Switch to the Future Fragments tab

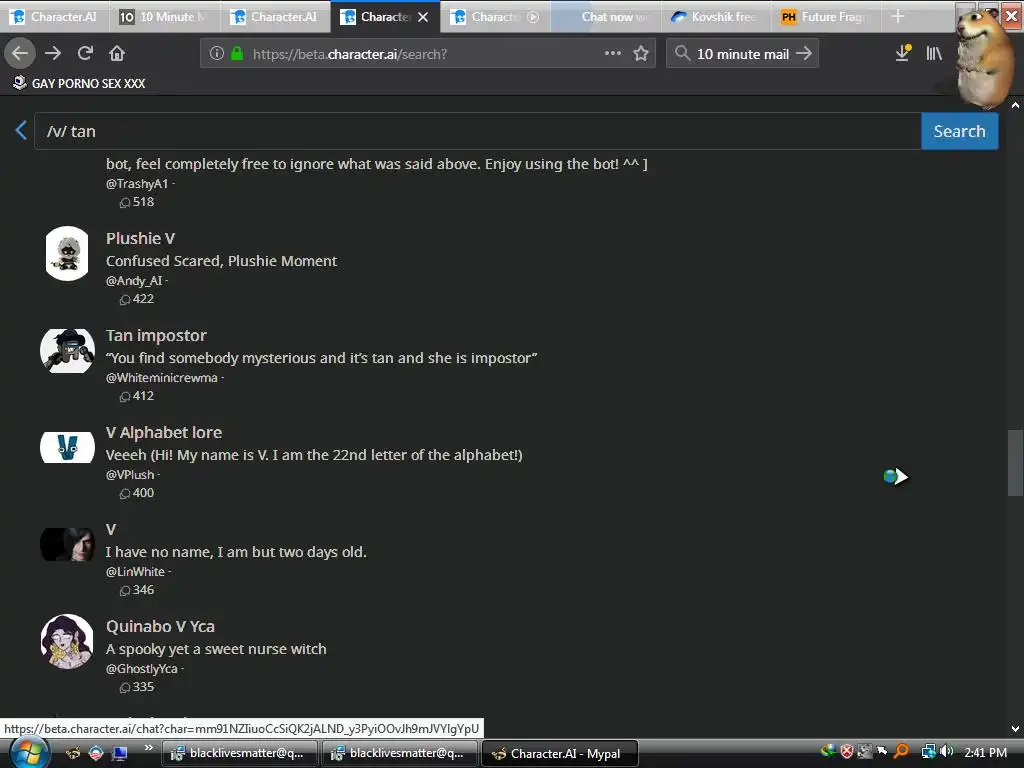826,17
